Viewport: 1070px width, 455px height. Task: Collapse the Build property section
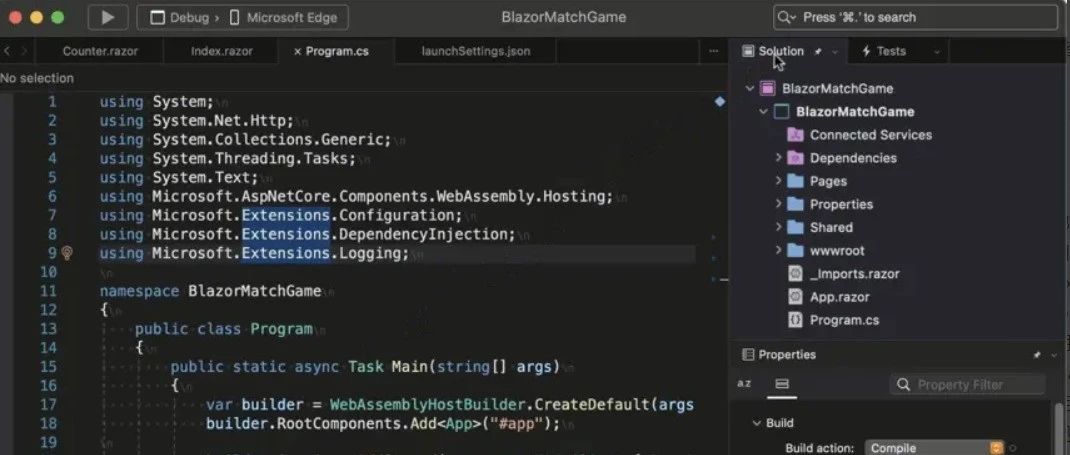click(x=756, y=423)
